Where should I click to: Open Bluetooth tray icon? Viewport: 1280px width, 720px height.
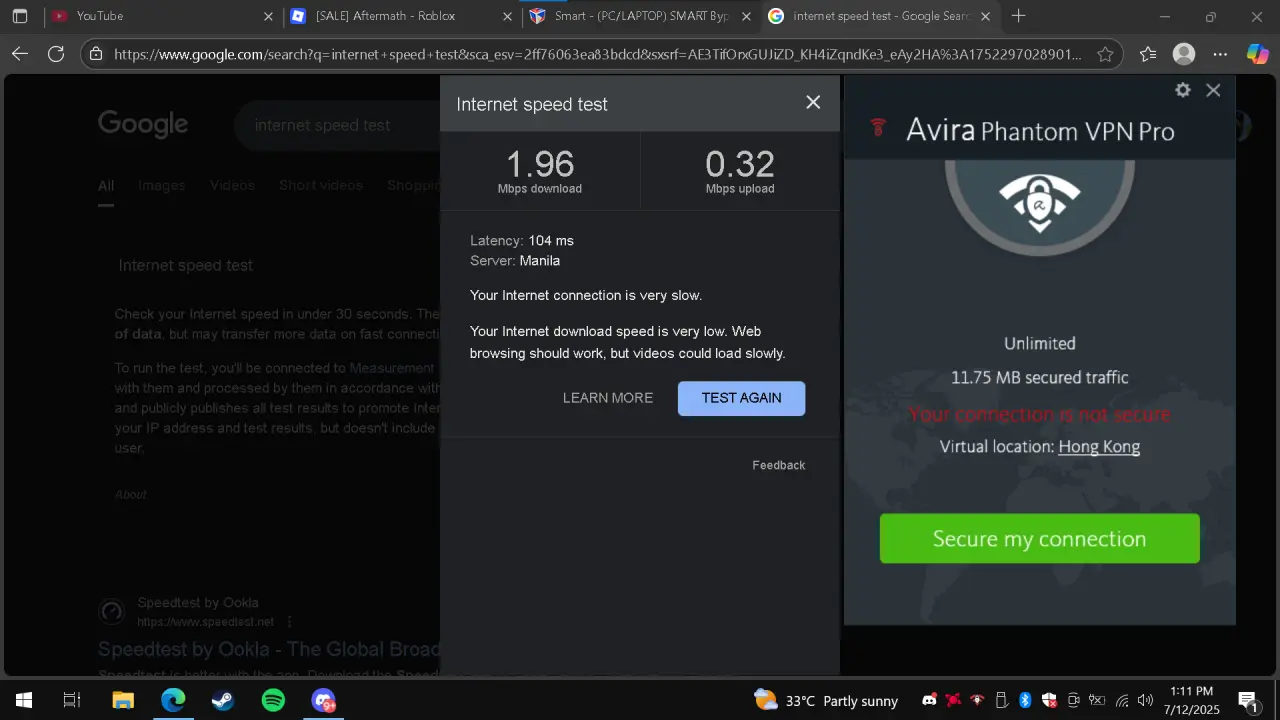[x=1025, y=700]
